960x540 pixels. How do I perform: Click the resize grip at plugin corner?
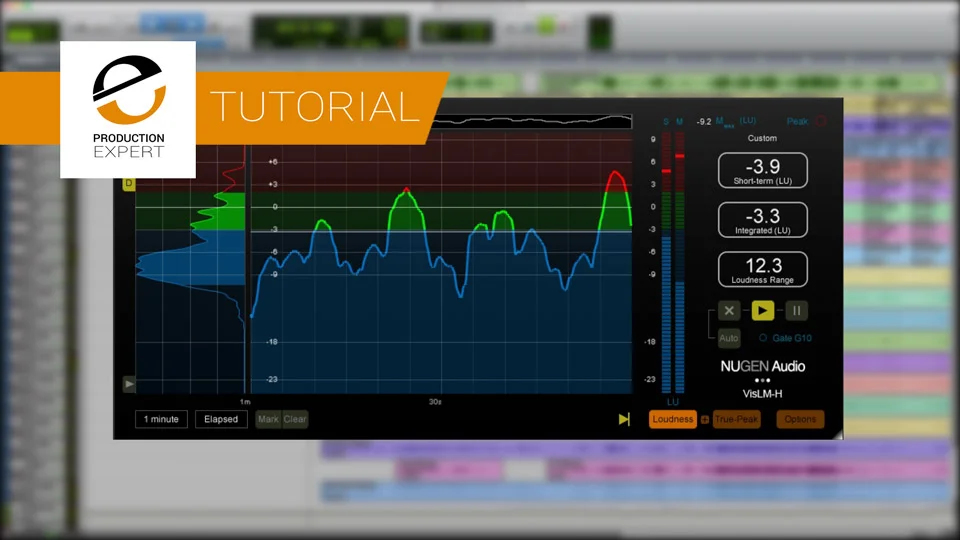(x=838, y=434)
